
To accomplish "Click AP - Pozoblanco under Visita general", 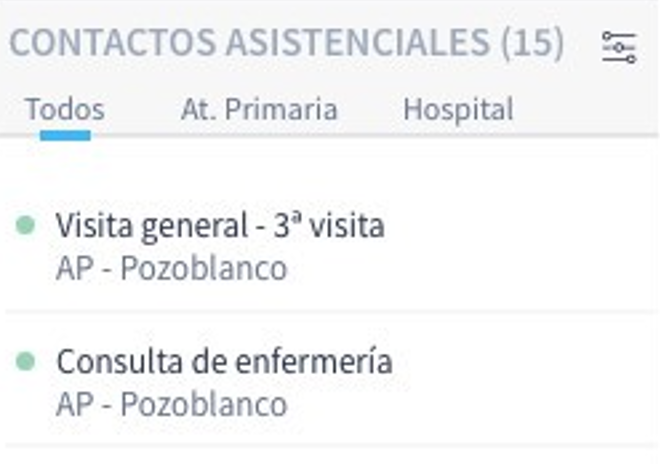I will (x=171, y=268).
